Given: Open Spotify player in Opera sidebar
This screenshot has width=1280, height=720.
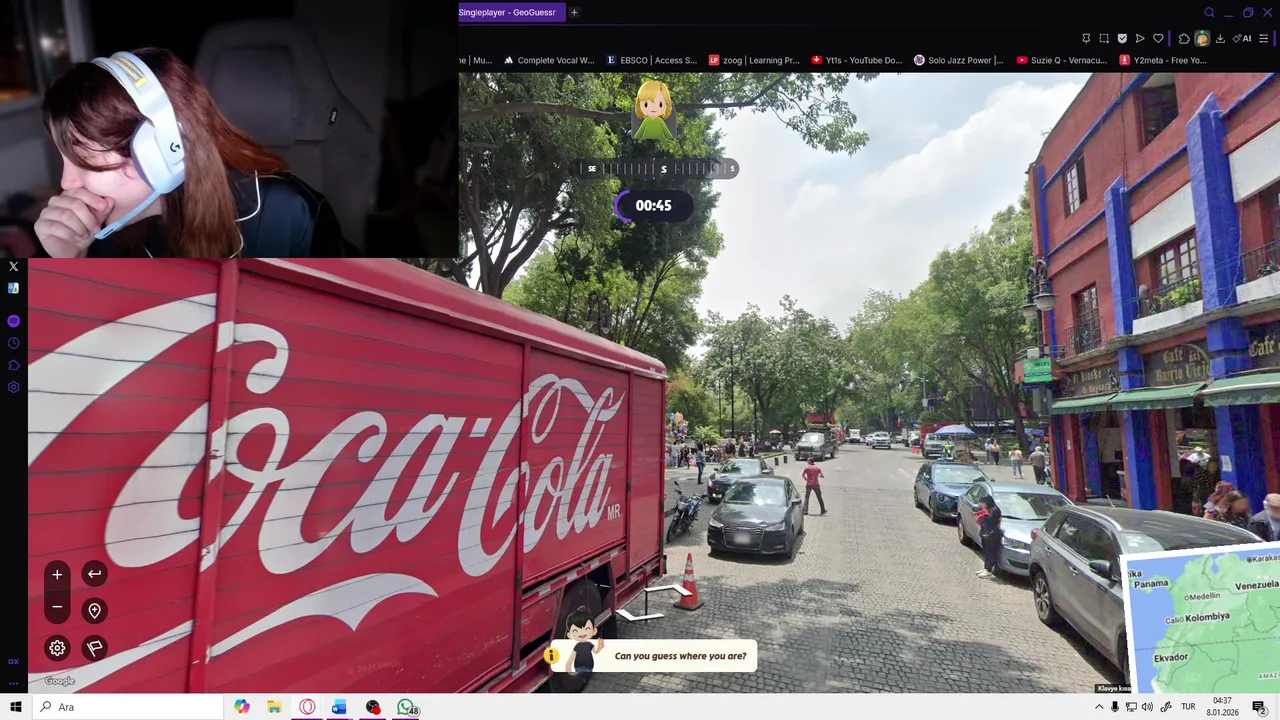Looking at the screenshot, I should (13, 321).
